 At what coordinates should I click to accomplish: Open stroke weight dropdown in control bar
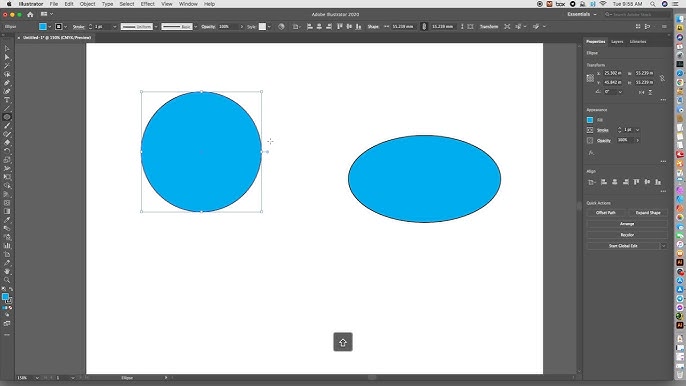(115, 27)
